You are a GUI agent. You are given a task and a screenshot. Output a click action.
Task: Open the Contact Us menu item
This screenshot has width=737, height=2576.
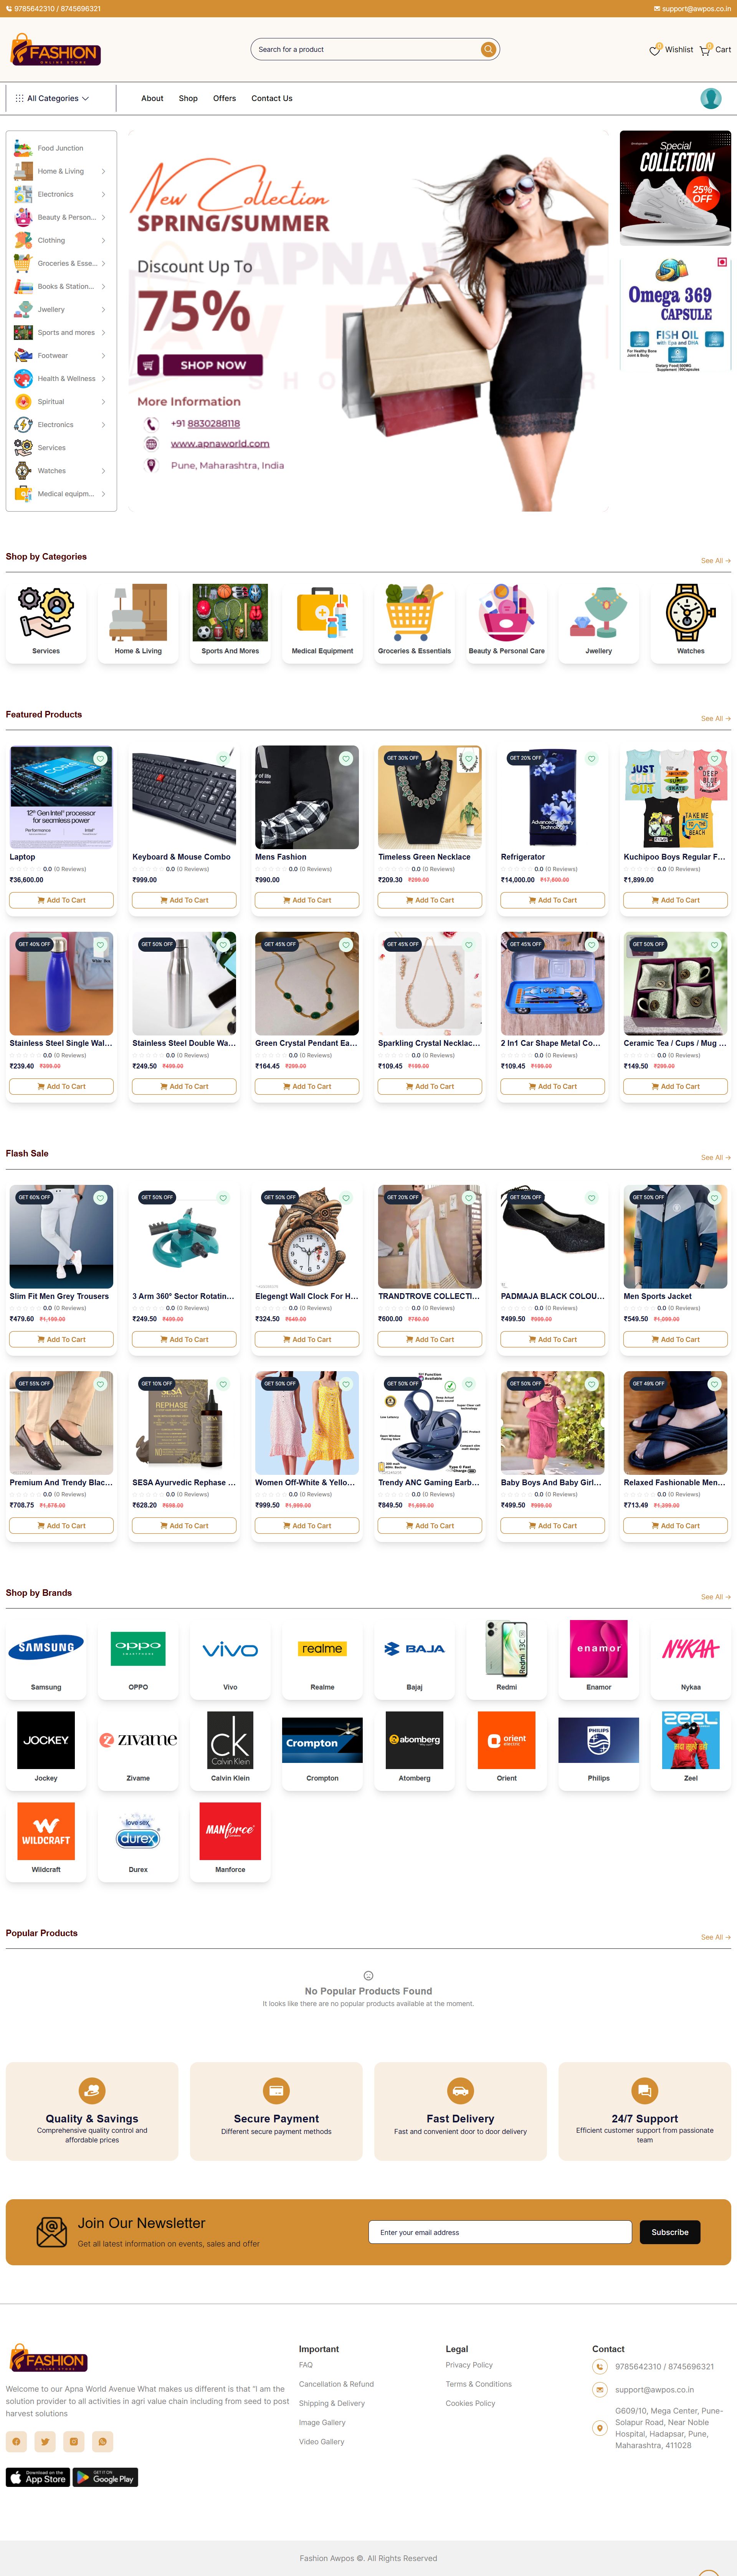click(x=272, y=98)
